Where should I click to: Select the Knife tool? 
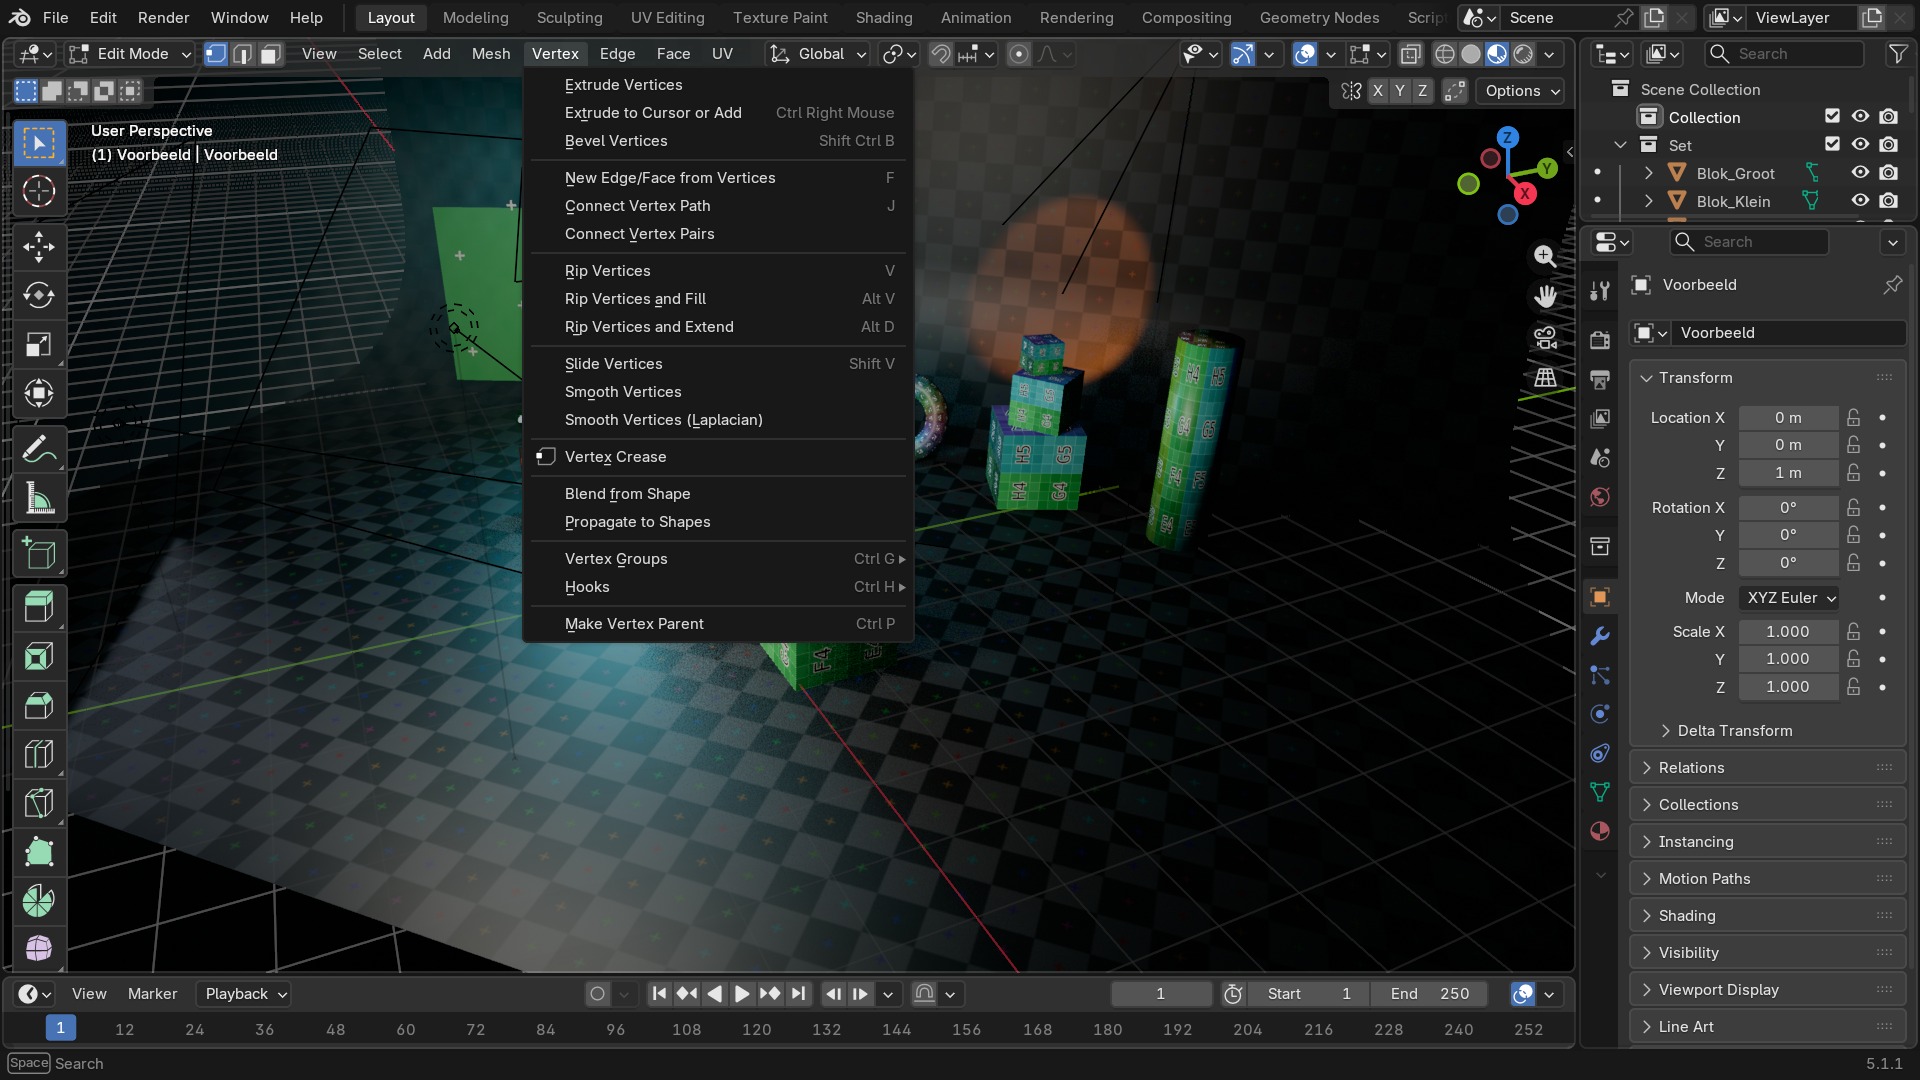39,804
